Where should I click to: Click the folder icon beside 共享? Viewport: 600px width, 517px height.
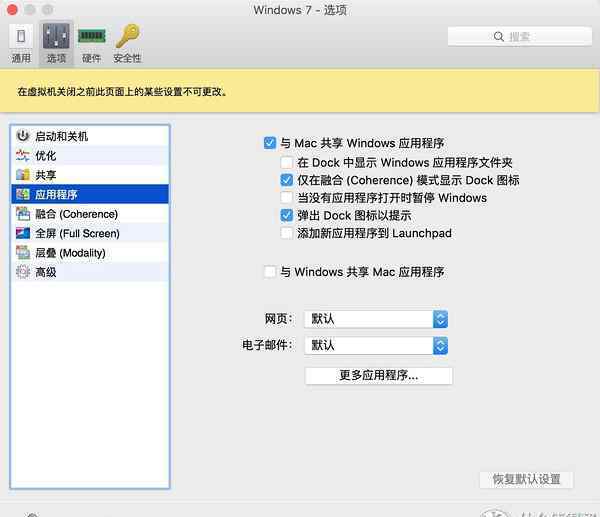pyautogui.click(x=23, y=175)
